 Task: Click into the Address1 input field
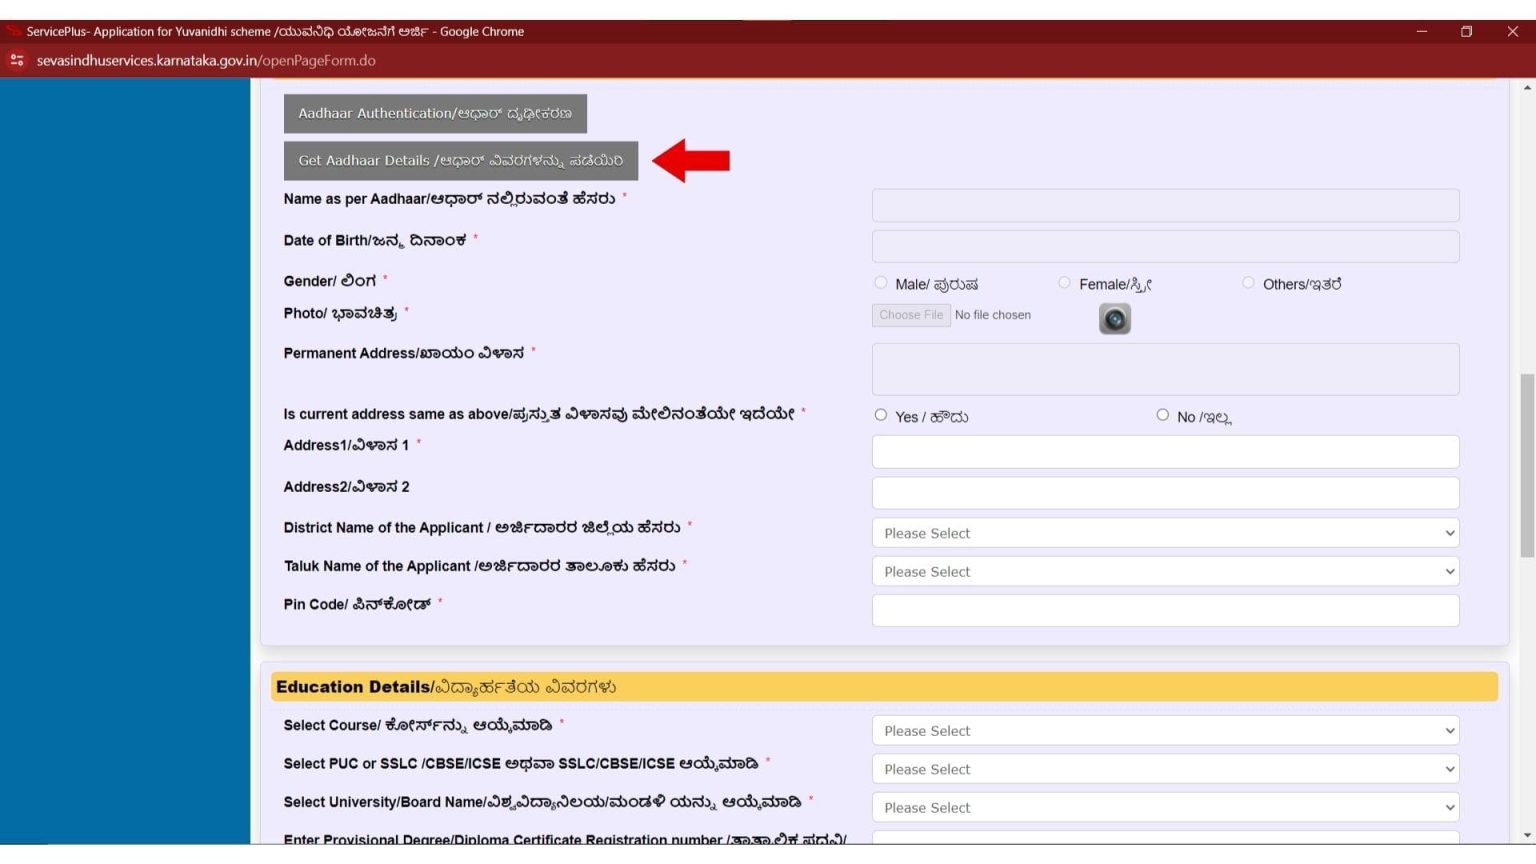coord(1165,452)
